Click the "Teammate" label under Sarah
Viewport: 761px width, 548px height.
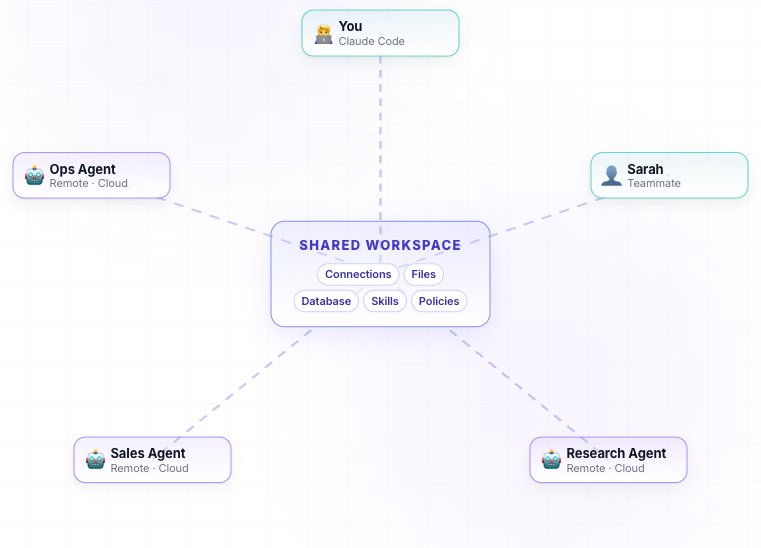(654, 183)
